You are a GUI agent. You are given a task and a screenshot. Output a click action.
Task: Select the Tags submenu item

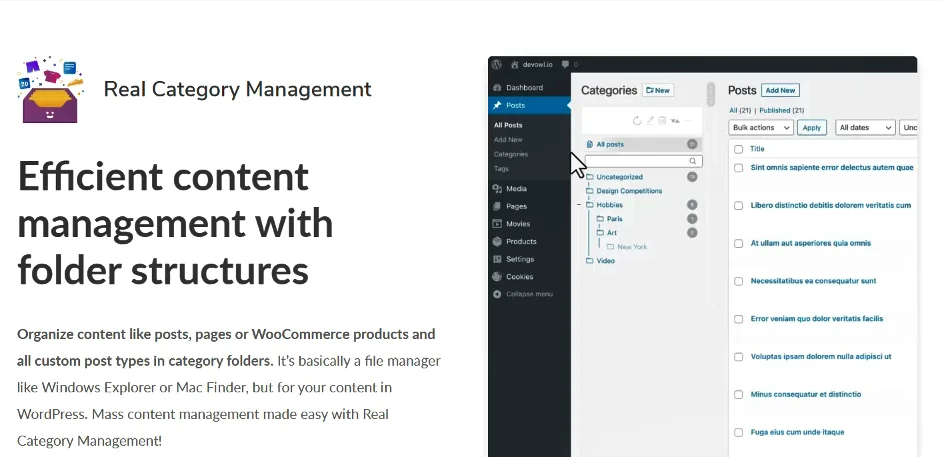501,169
